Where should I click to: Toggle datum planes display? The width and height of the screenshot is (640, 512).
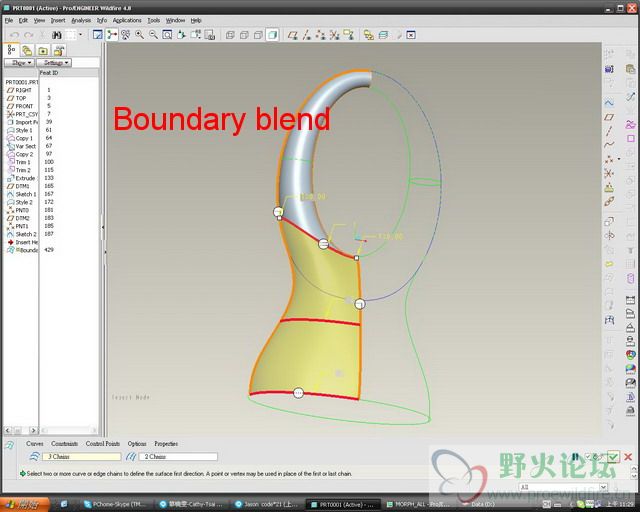point(293,35)
